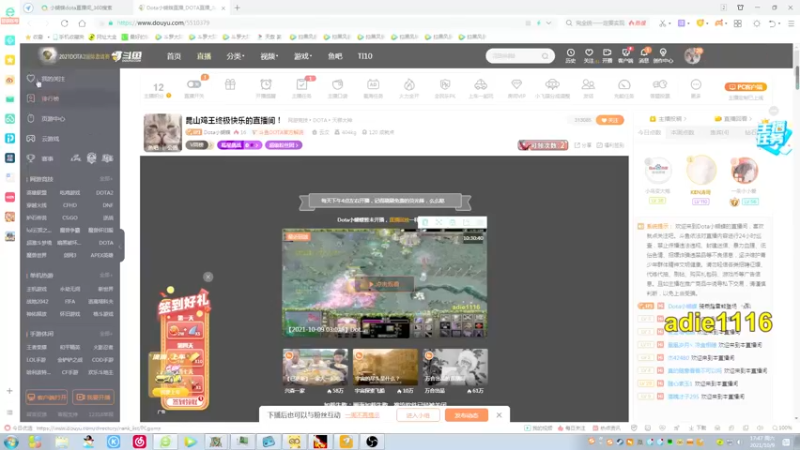Click the orange 关注 follow button
Viewport: 800px width, 450px height.
click(610, 120)
